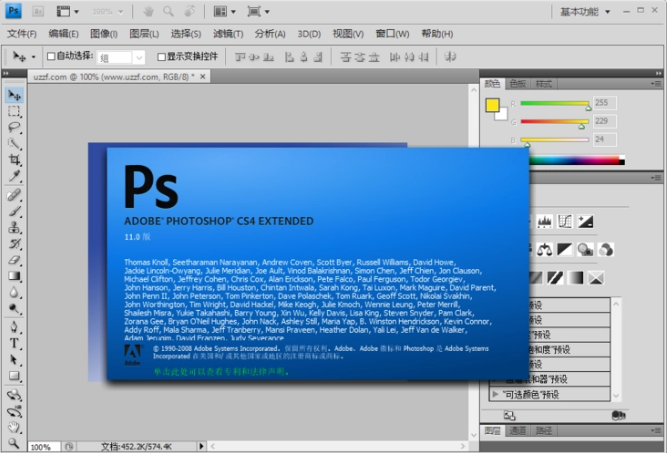The image size is (668, 453).
Task: Select the 3D Rotate tool
Action: (x=14, y=395)
